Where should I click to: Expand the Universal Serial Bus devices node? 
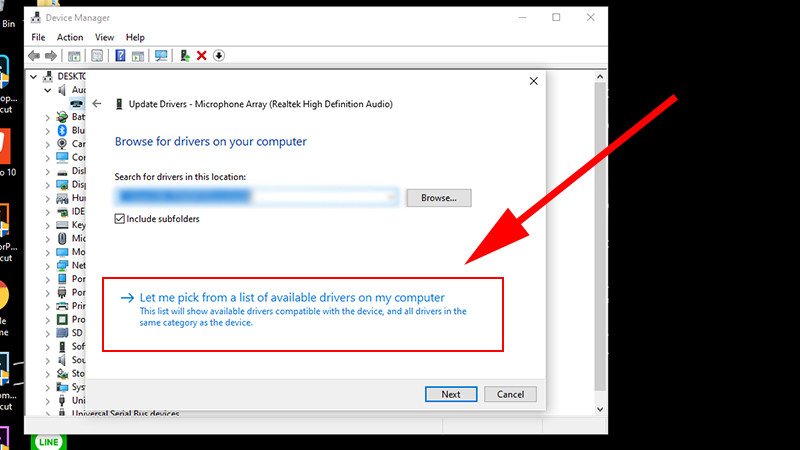point(47,413)
